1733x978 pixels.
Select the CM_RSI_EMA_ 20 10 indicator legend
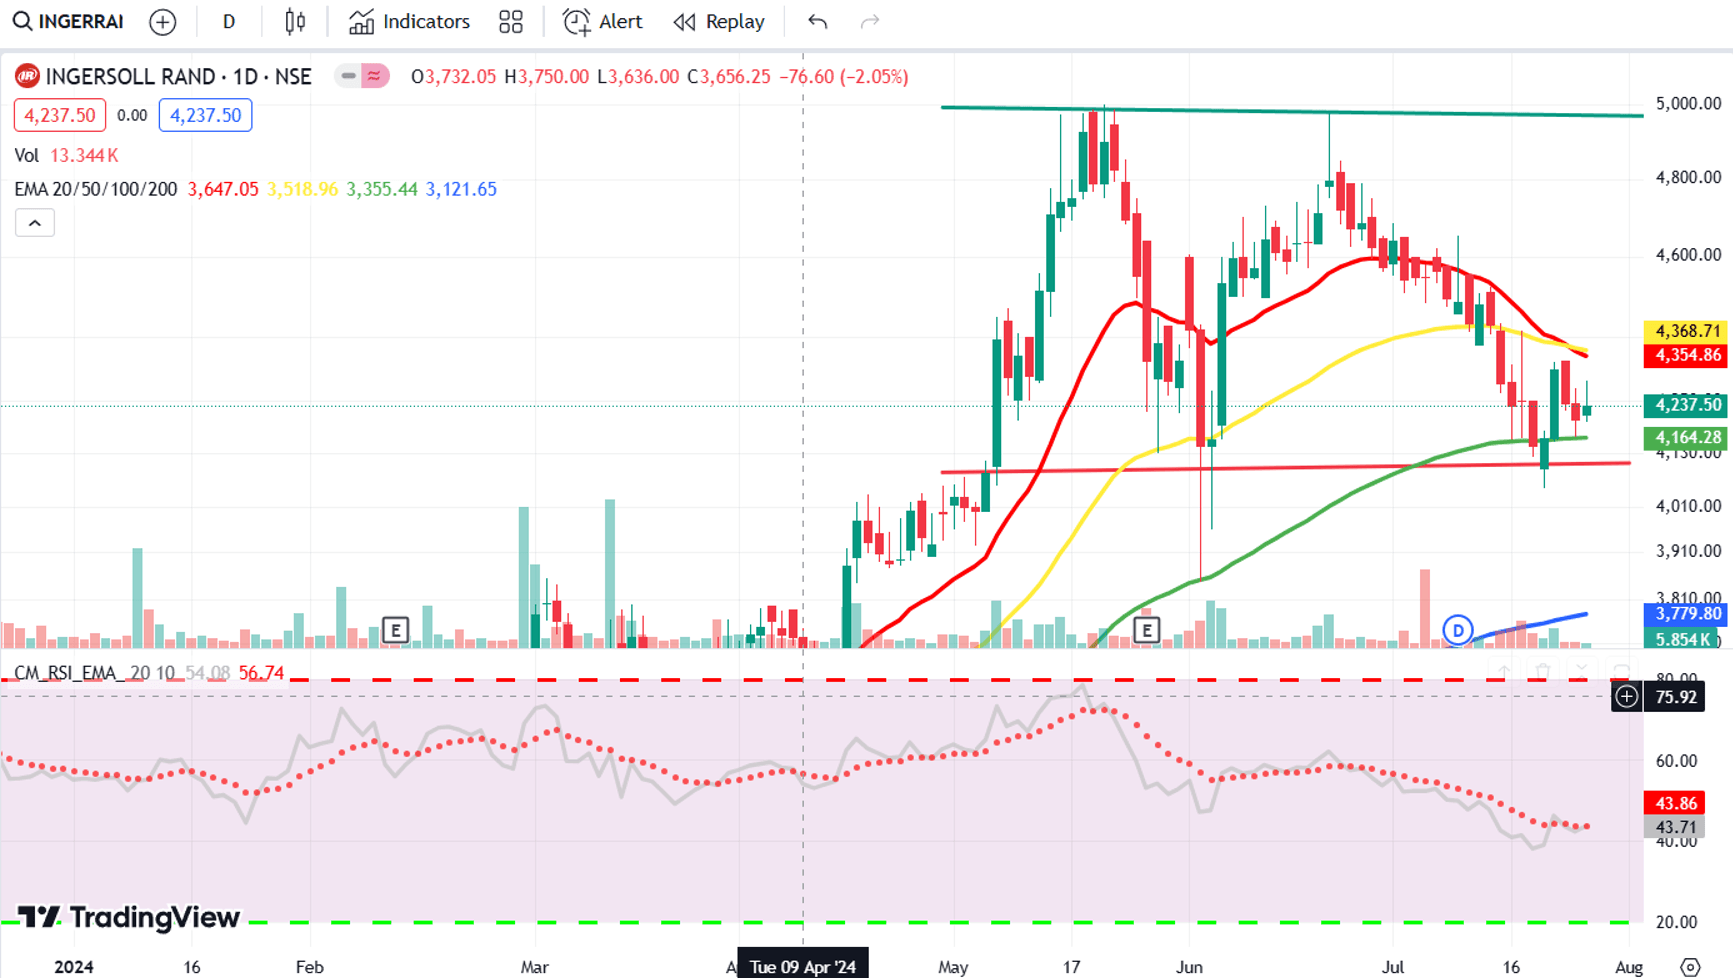point(94,673)
